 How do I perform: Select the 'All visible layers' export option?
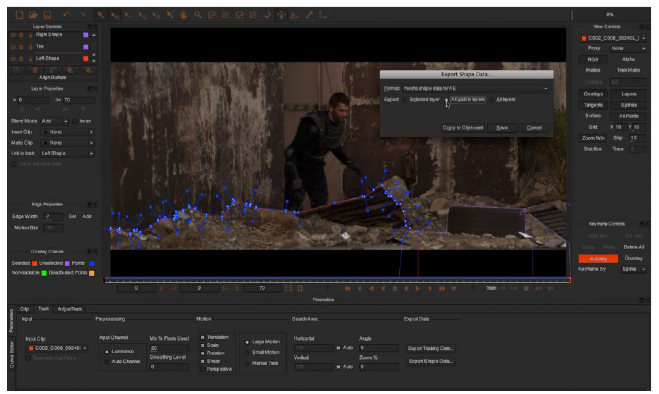446,100
